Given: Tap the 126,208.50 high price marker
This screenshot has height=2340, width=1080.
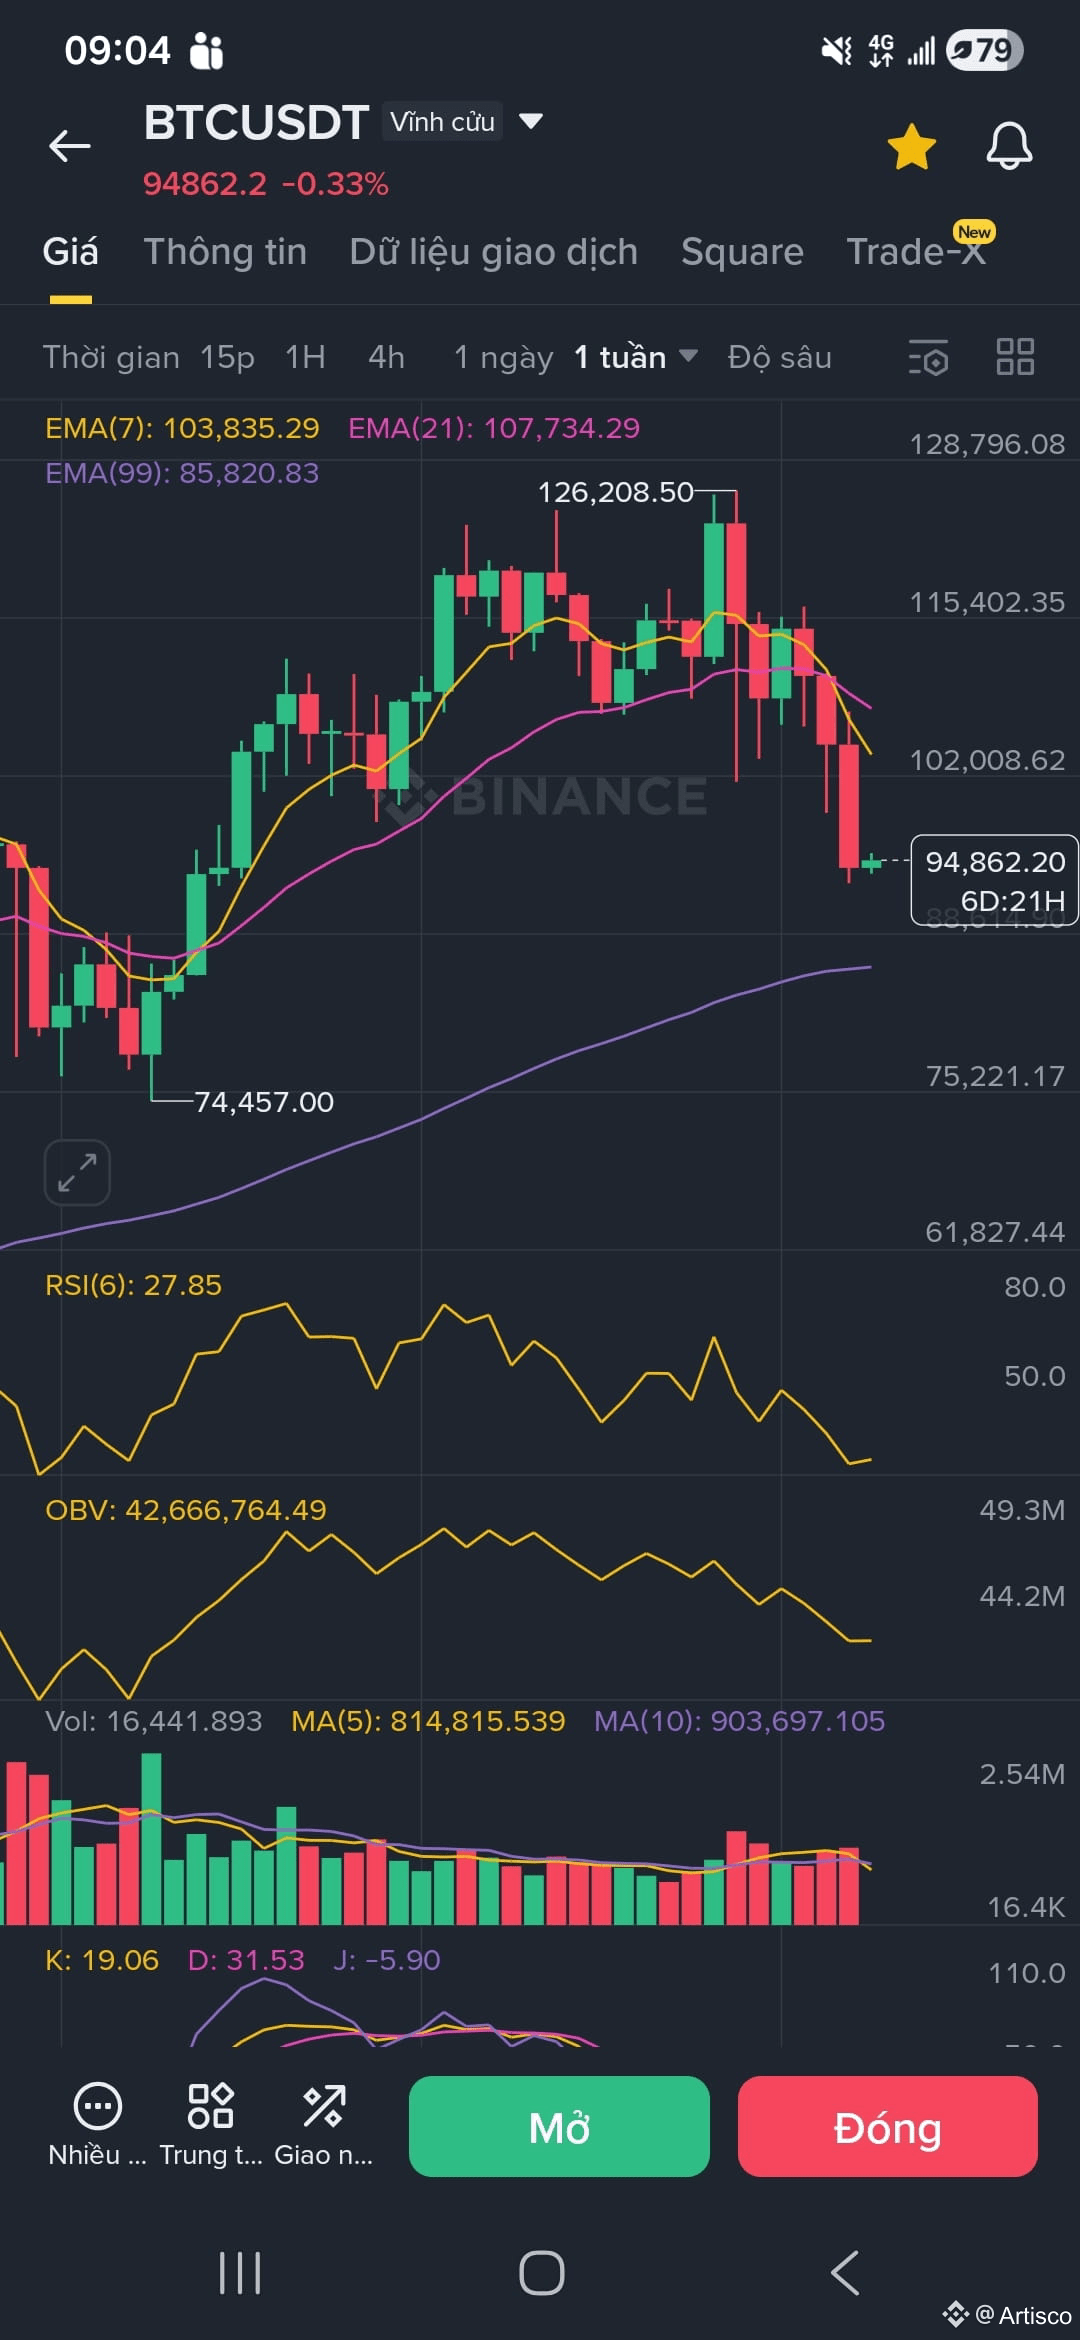Looking at the screenshot, I should (x=615, y=492).
